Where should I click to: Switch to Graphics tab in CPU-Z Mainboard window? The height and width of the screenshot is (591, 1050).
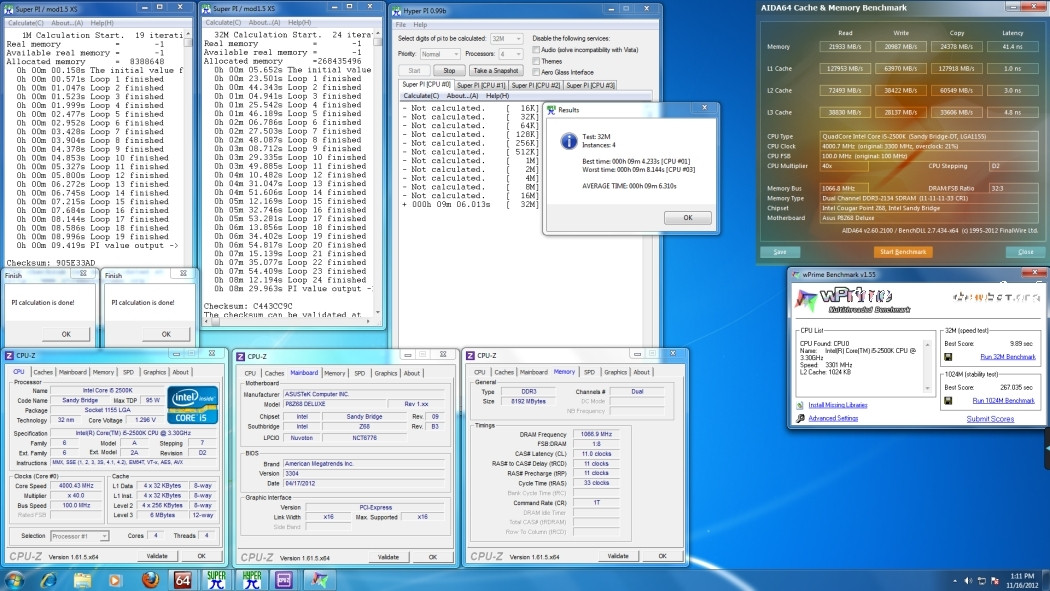(386, 373)
